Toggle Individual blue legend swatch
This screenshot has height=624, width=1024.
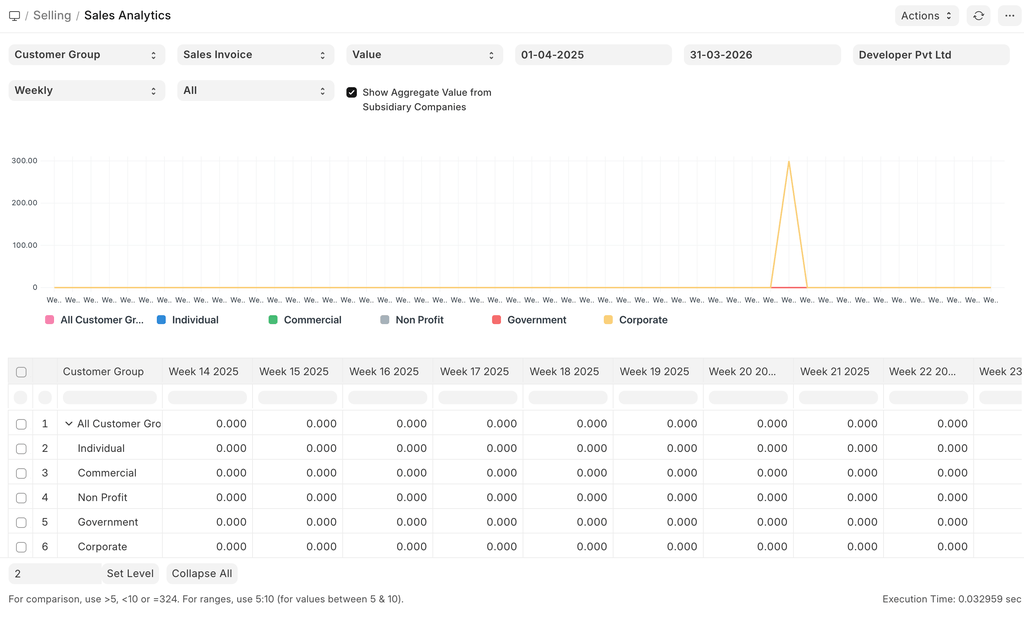pyautogui.click(x=161, y=320)
